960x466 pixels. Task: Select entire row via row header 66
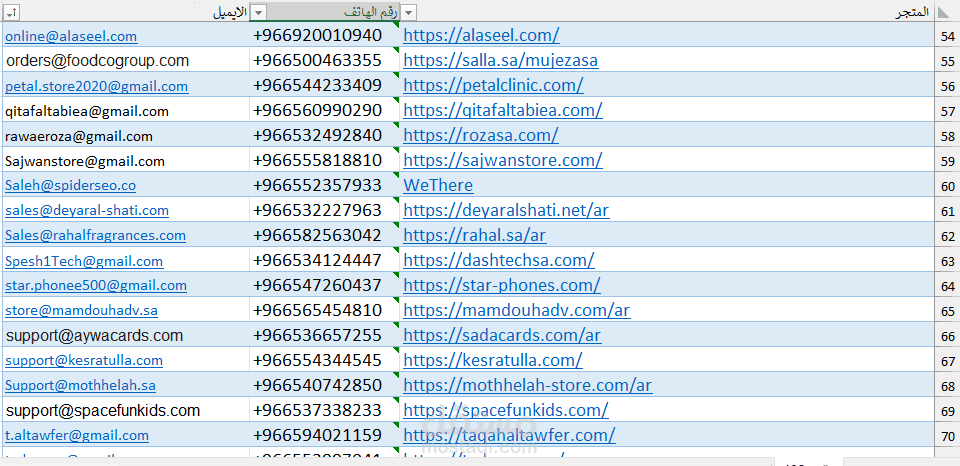[948, 336]
